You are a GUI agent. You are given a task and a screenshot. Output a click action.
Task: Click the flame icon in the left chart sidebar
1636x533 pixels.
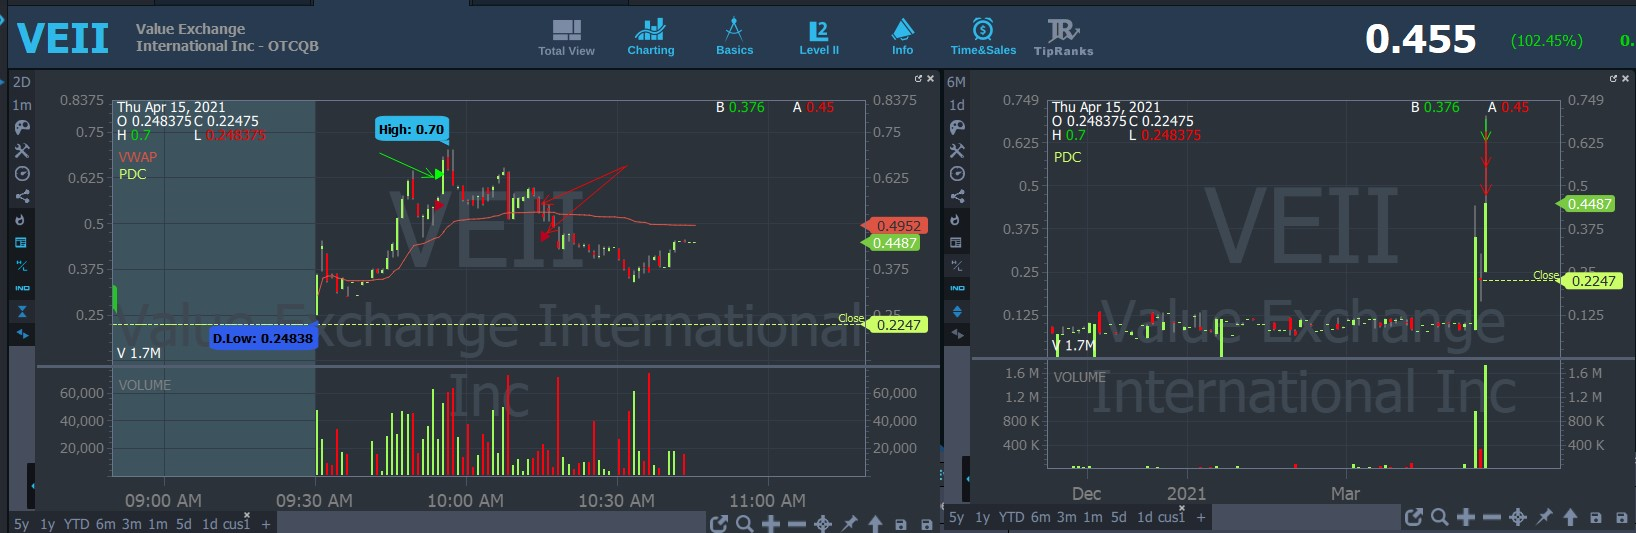[20, 220]
